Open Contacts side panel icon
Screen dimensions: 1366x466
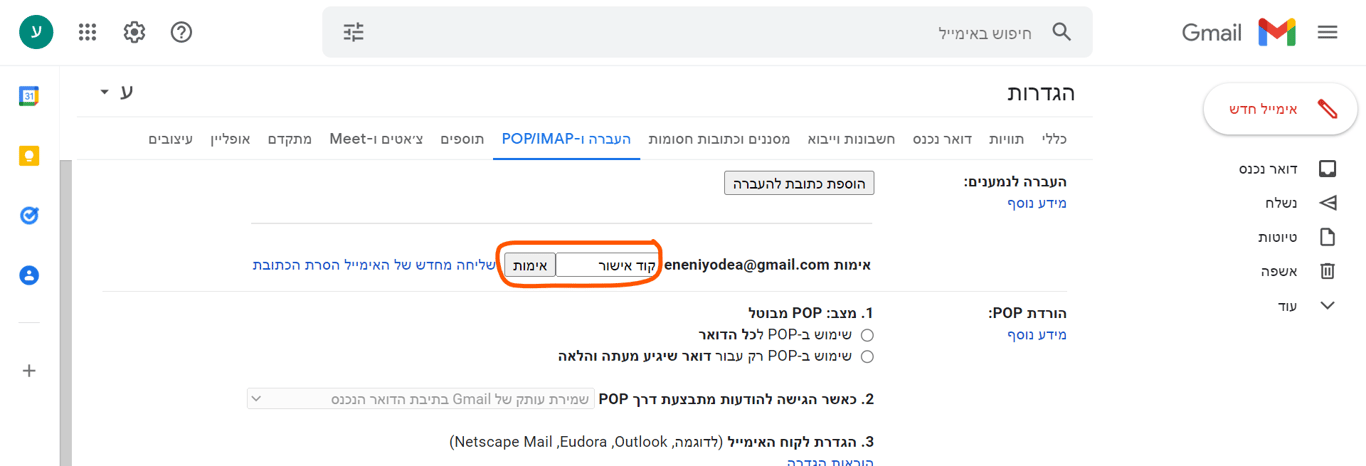coord(29,275)
